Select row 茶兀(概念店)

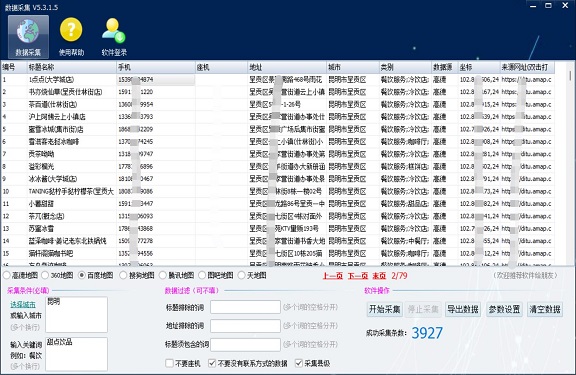(x=278, y=216)
